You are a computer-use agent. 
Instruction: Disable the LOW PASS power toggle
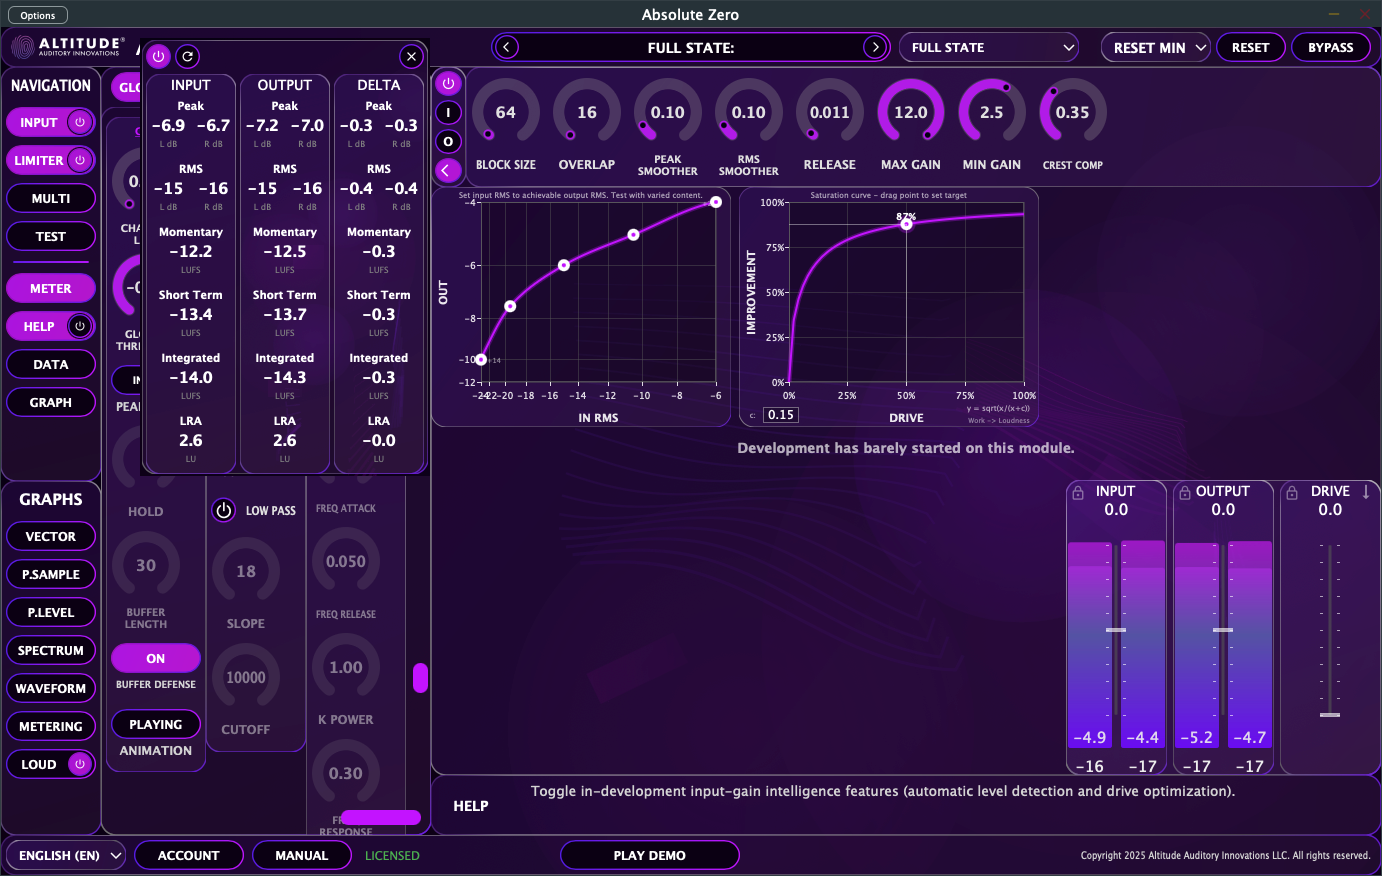224,510
